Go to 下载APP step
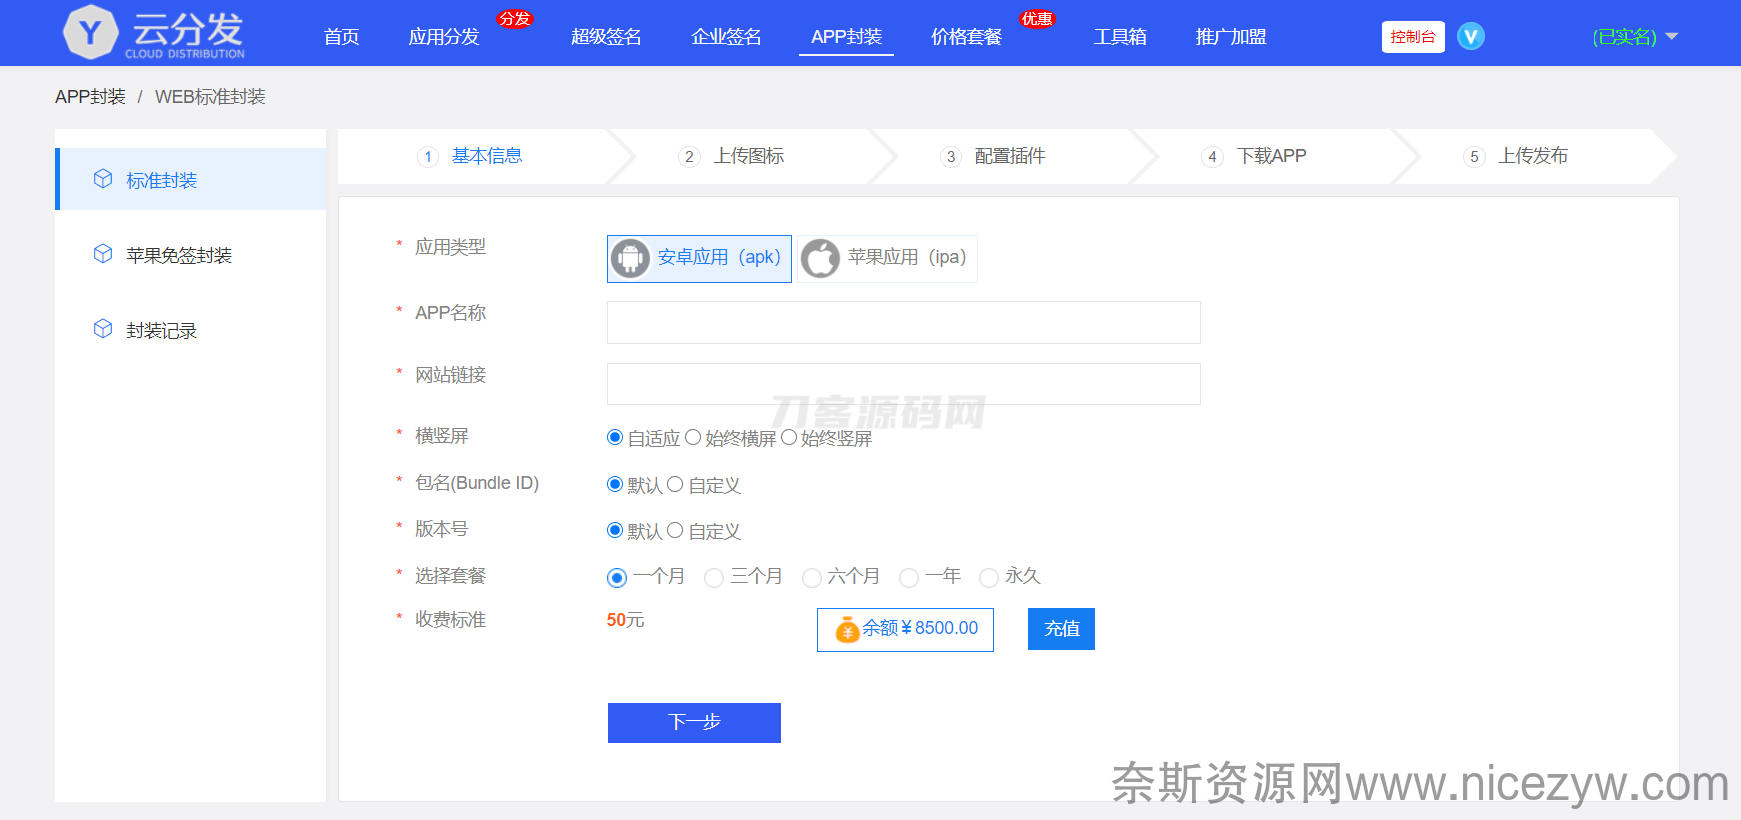Screen dimensions: 1741x820 tap(1271, 156)
